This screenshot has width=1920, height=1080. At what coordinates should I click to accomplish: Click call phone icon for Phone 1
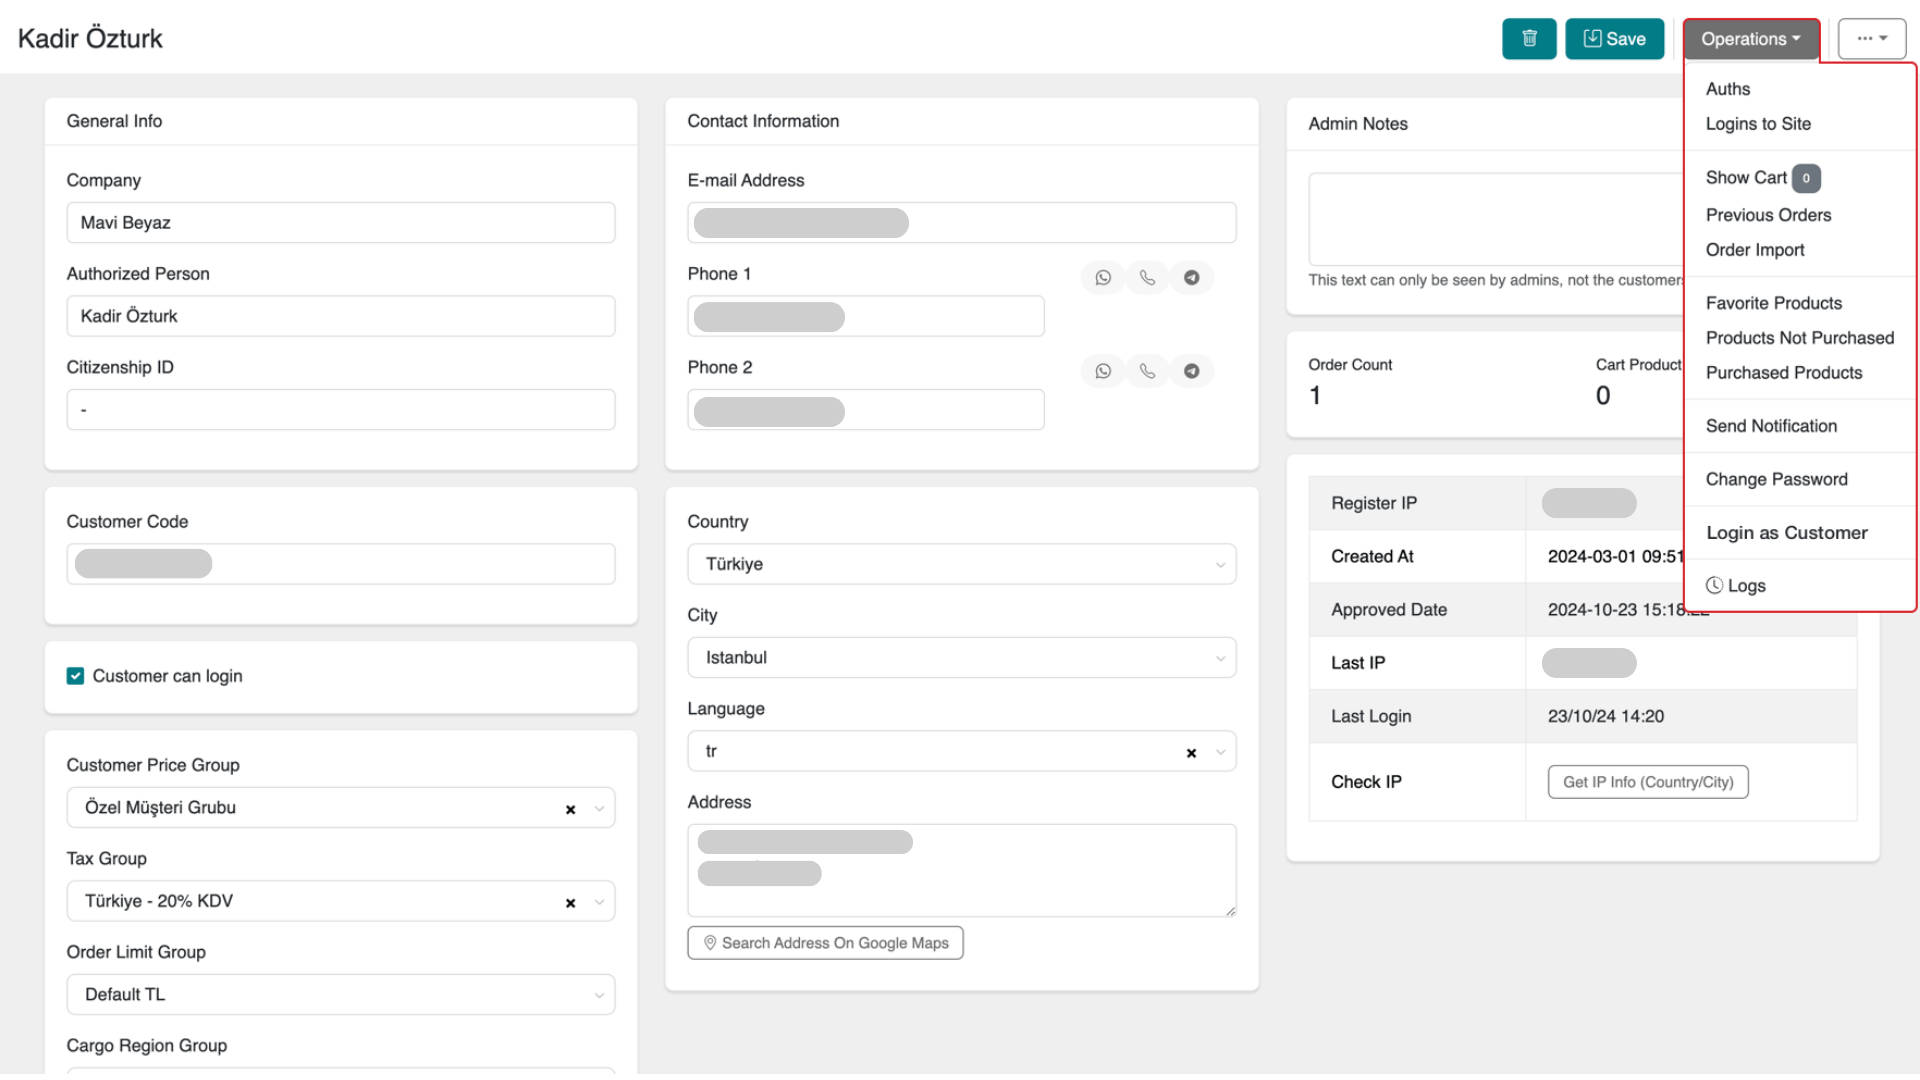tap(1147, 278)
